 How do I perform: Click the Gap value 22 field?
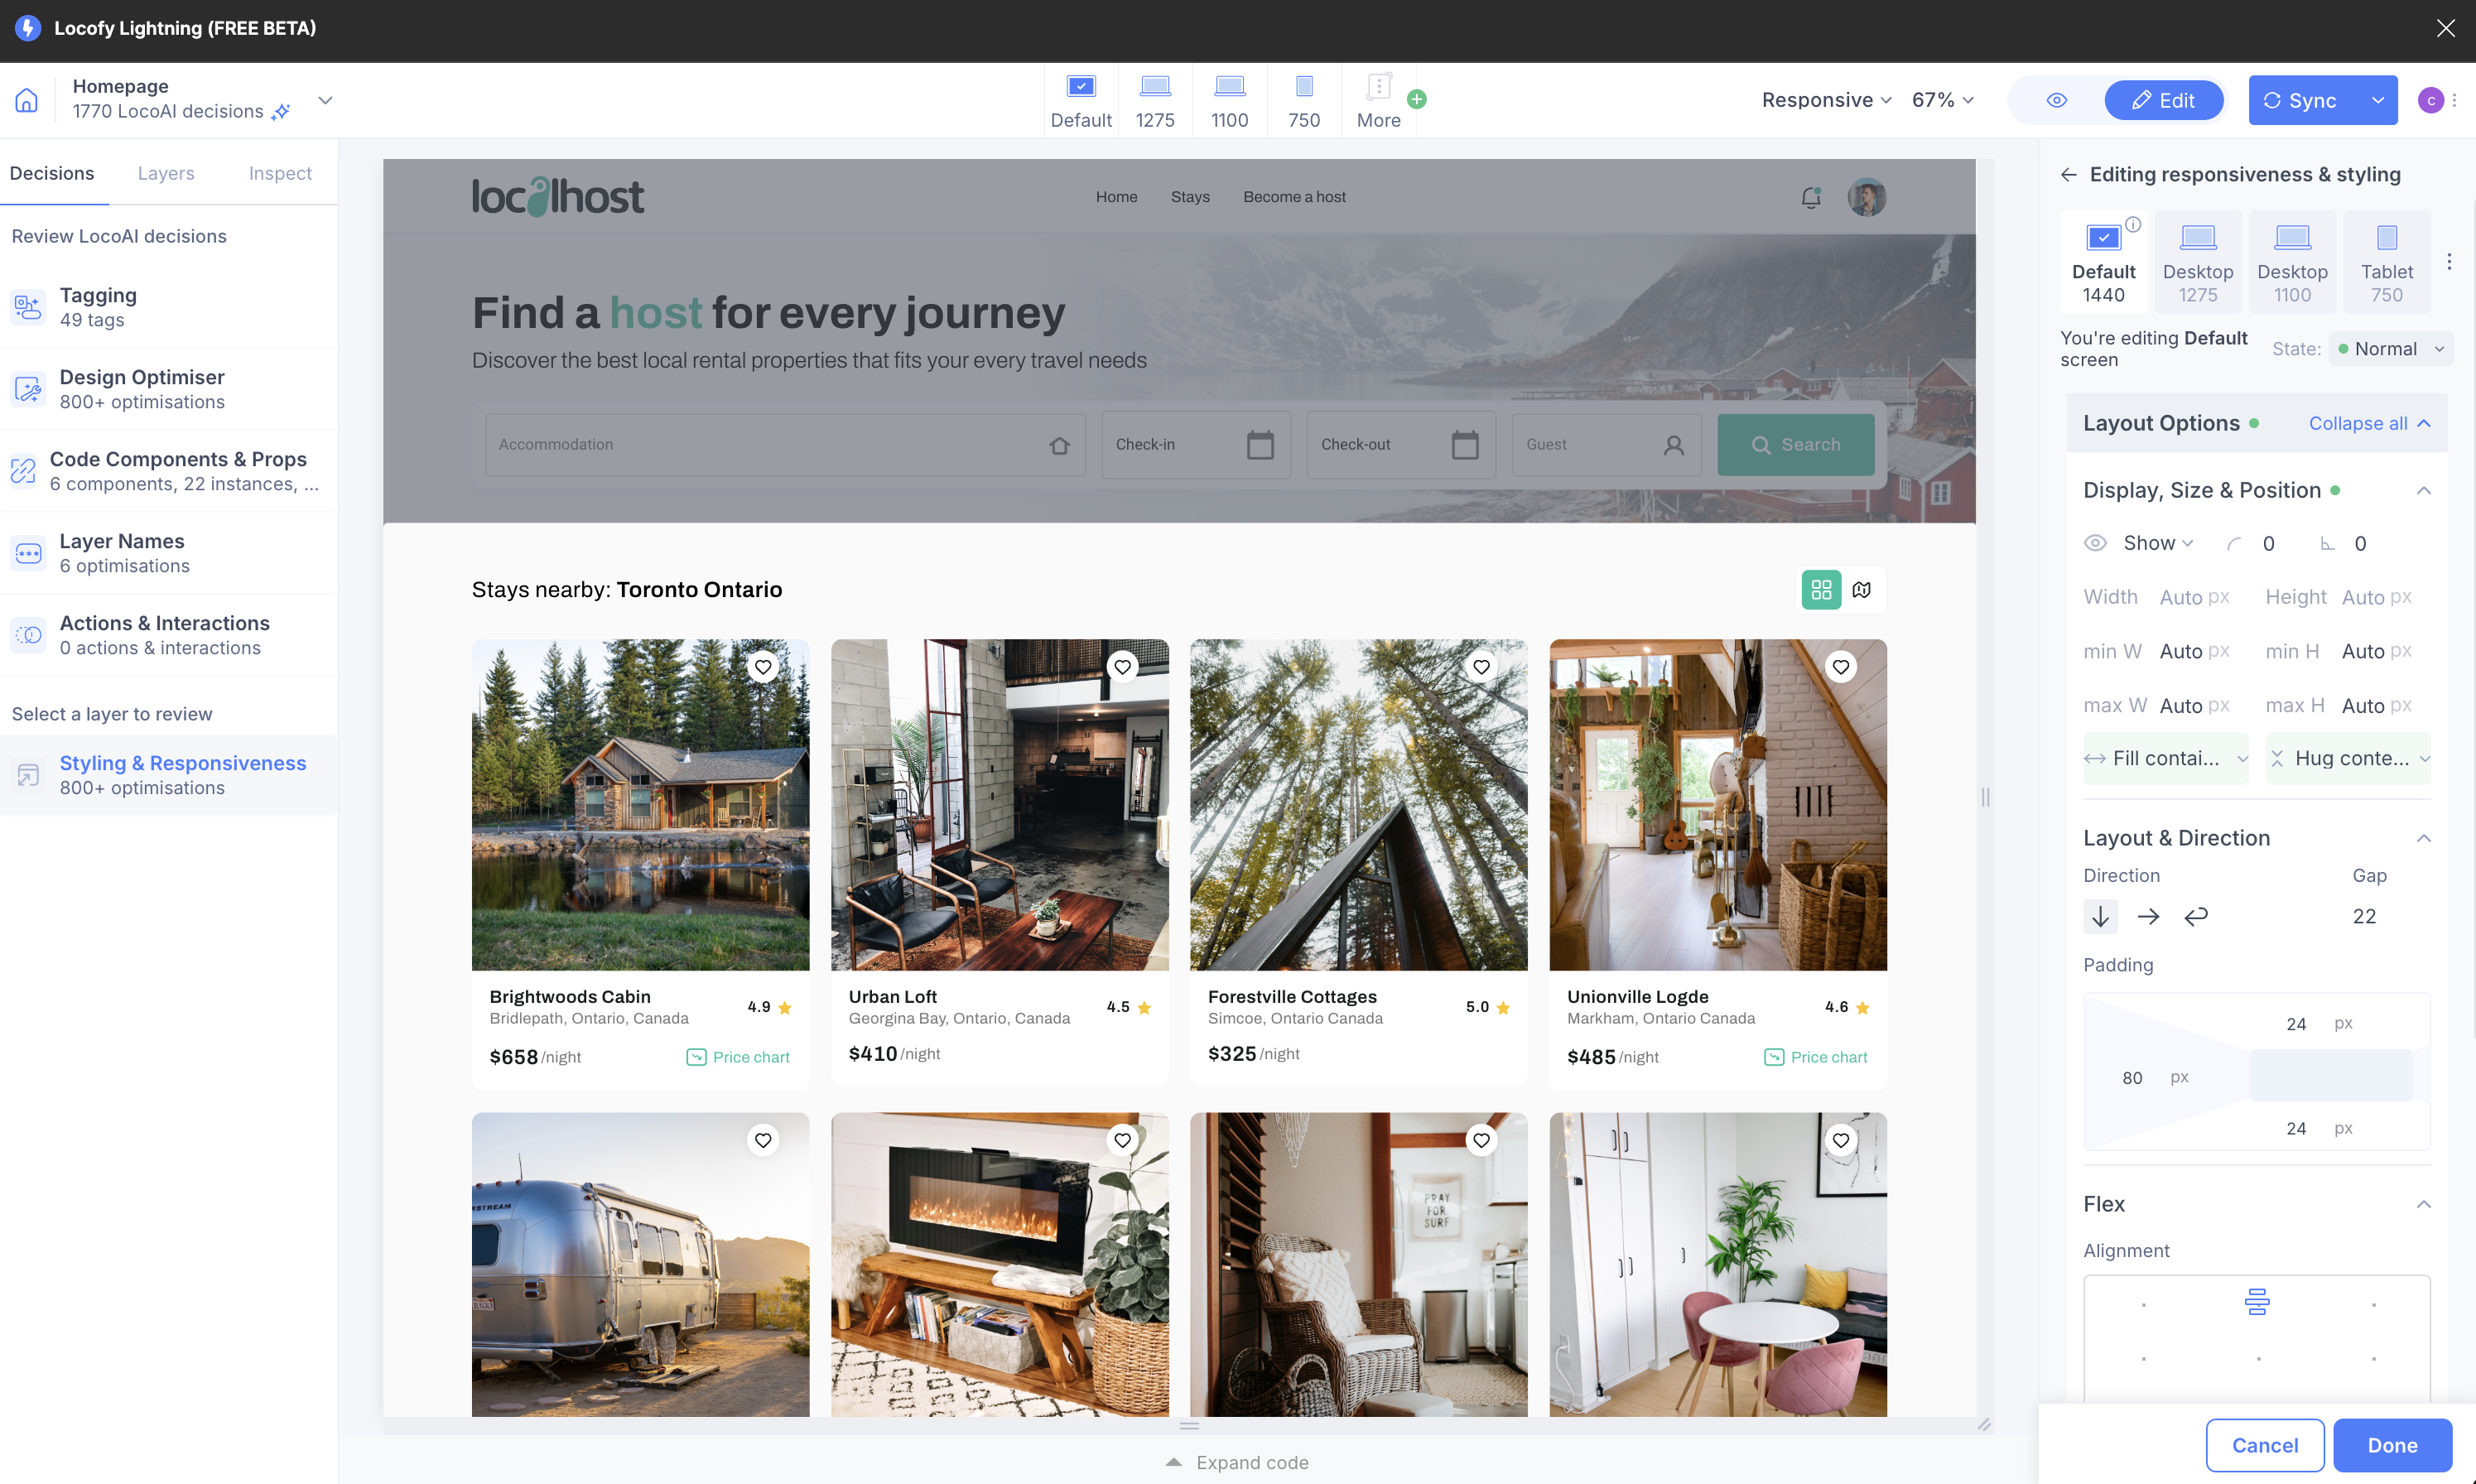coord(2364,916)
